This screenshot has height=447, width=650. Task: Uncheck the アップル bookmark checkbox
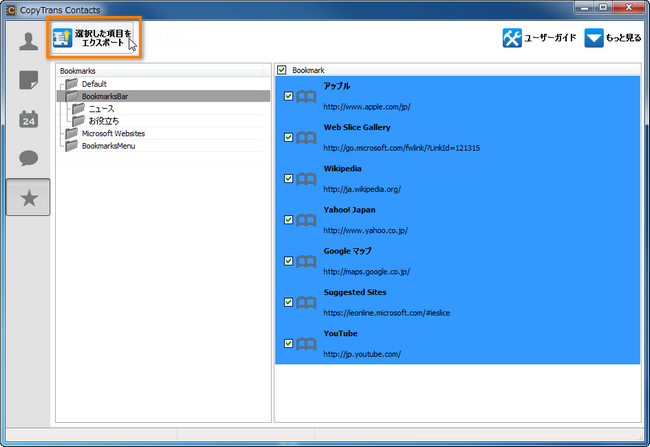[289, 96]
